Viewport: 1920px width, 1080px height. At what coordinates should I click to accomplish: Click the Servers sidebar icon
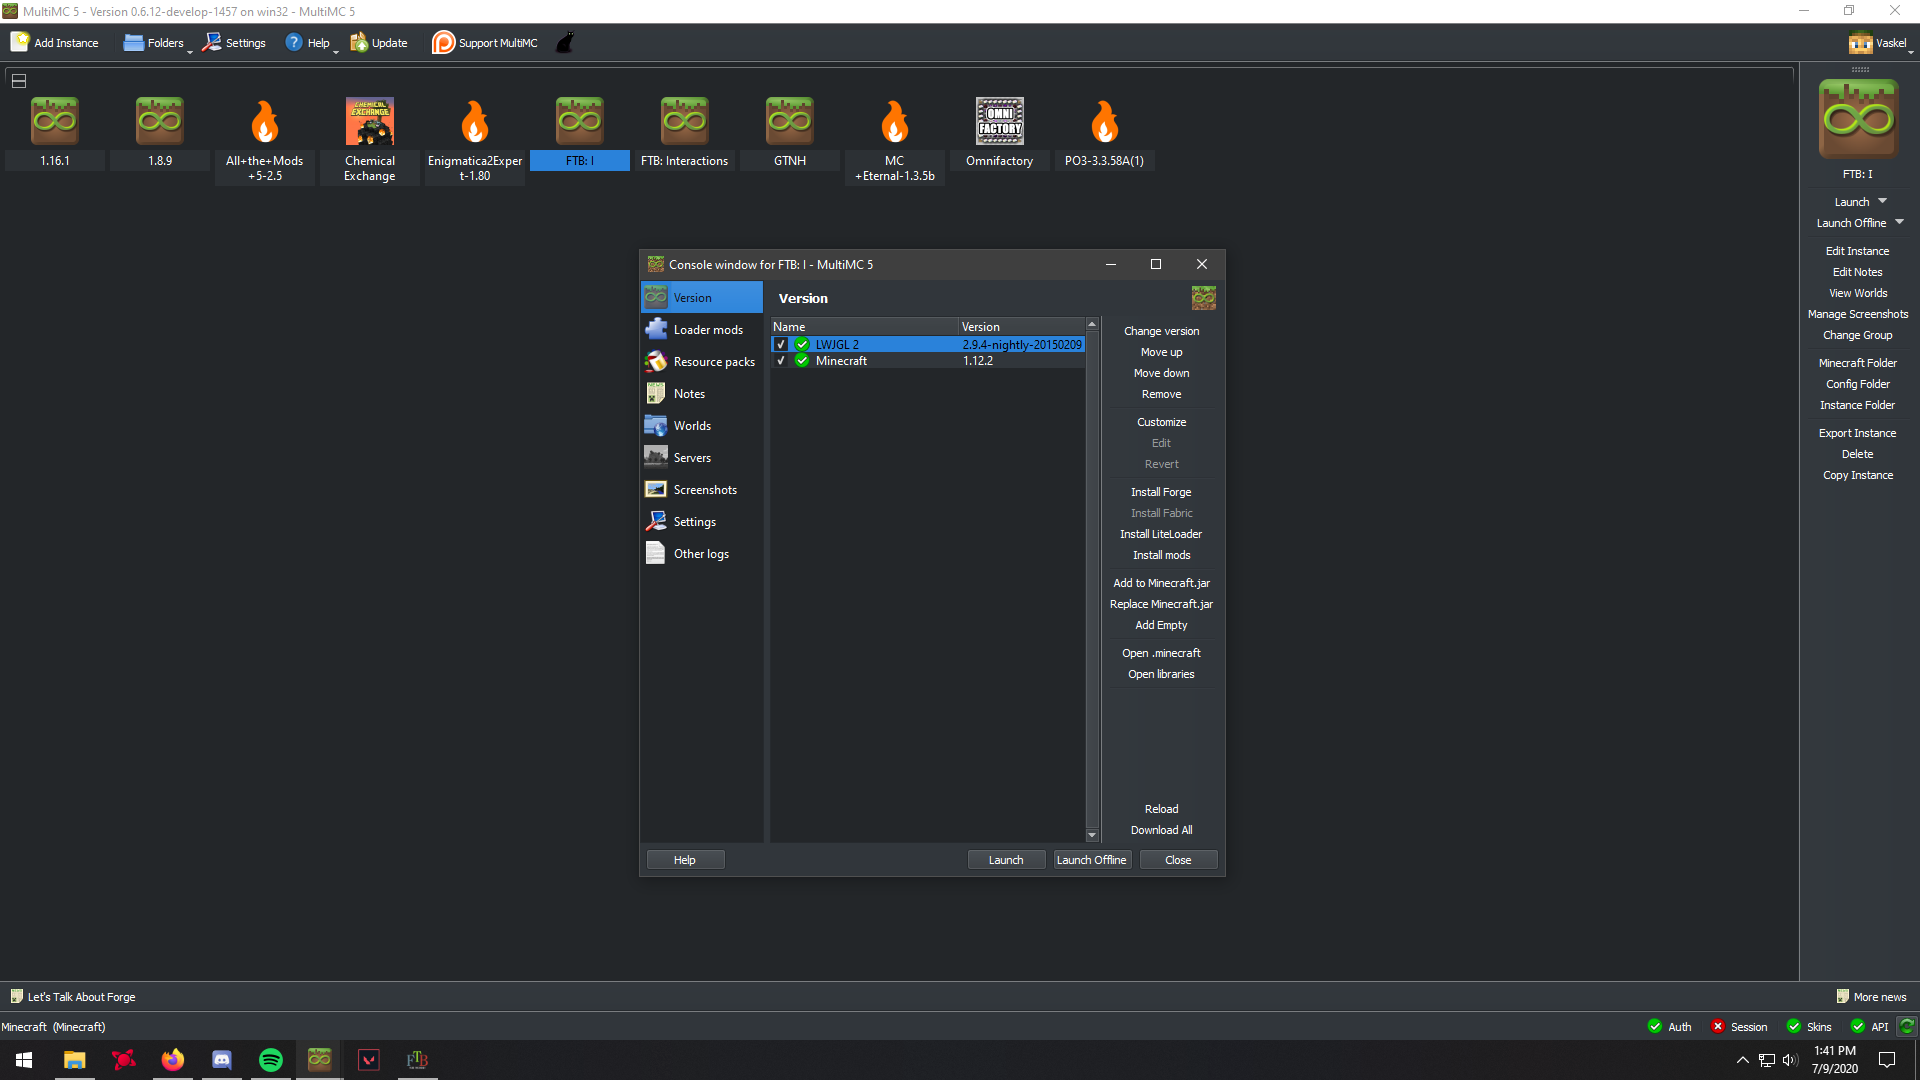pos(656,457)
